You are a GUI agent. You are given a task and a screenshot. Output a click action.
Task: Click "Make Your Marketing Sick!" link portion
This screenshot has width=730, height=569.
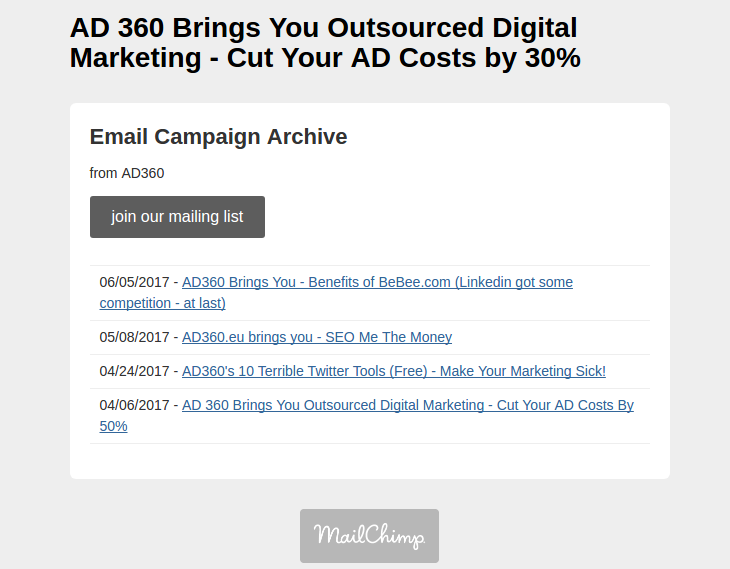(523, 371)
